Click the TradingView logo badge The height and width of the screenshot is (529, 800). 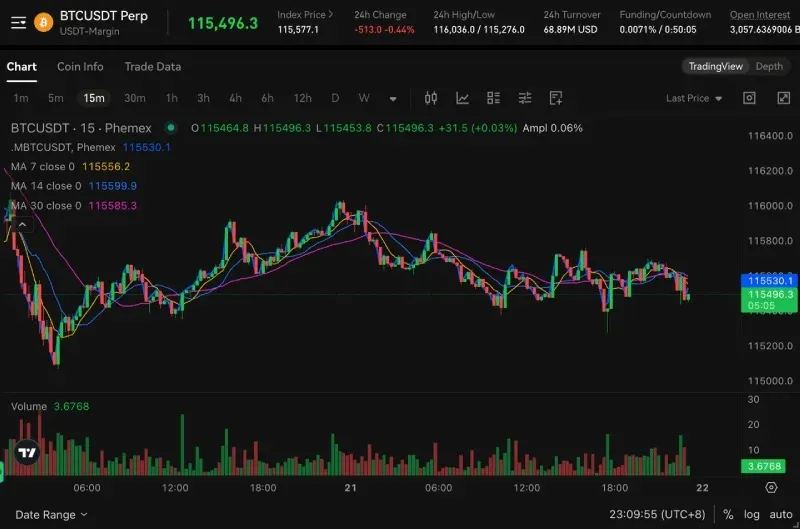(27, 452)
